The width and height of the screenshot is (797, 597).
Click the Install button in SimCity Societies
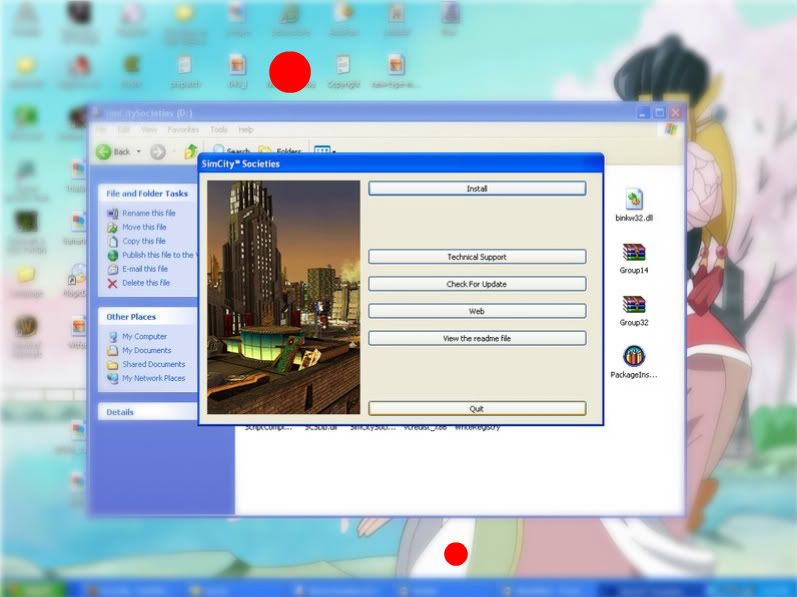[477, 188]
